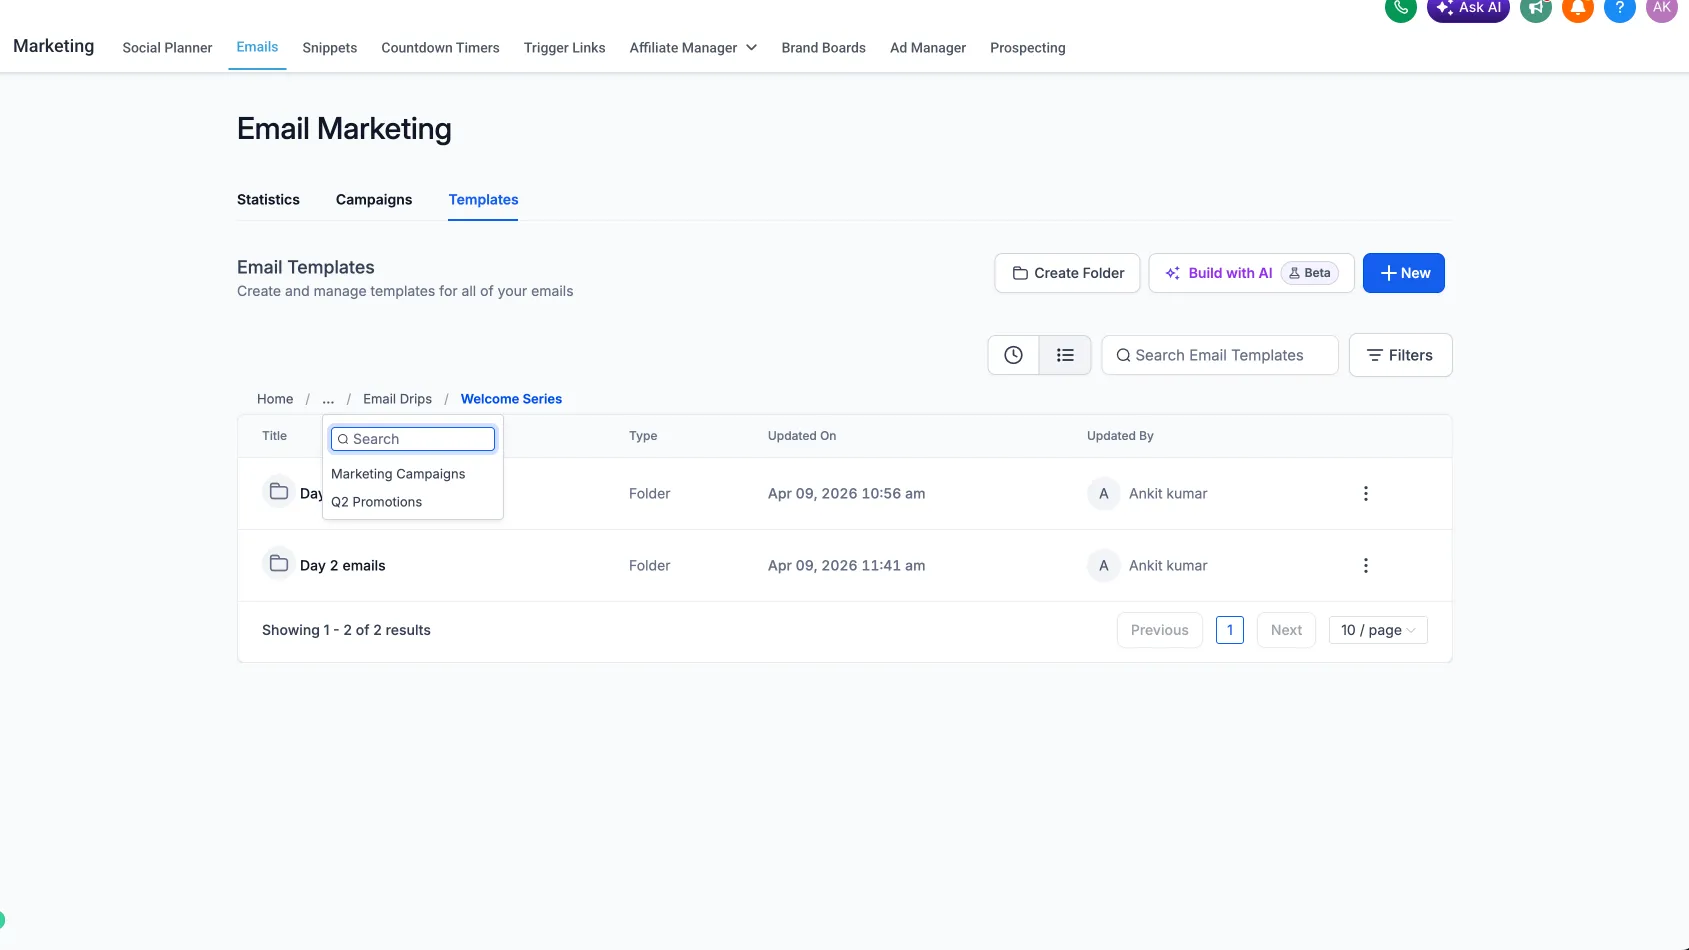Screen dimensions: 1689x950
Task: Click the Create Folder button
Action: 1067,273
